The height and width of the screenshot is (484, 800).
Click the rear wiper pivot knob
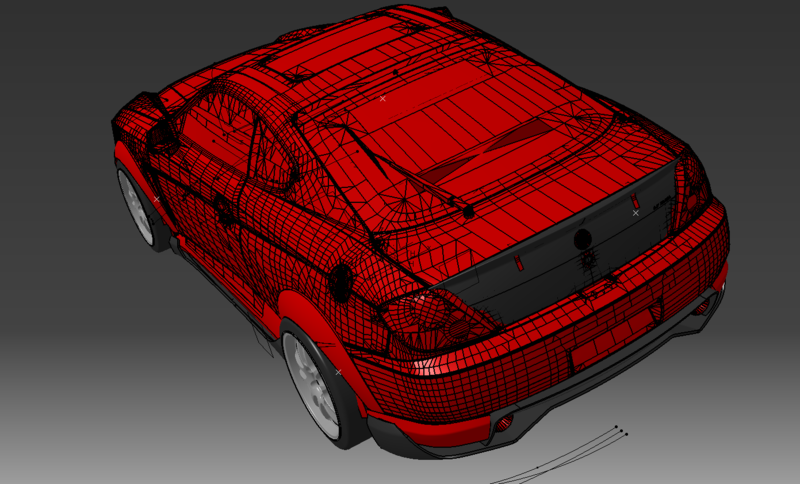467,212
